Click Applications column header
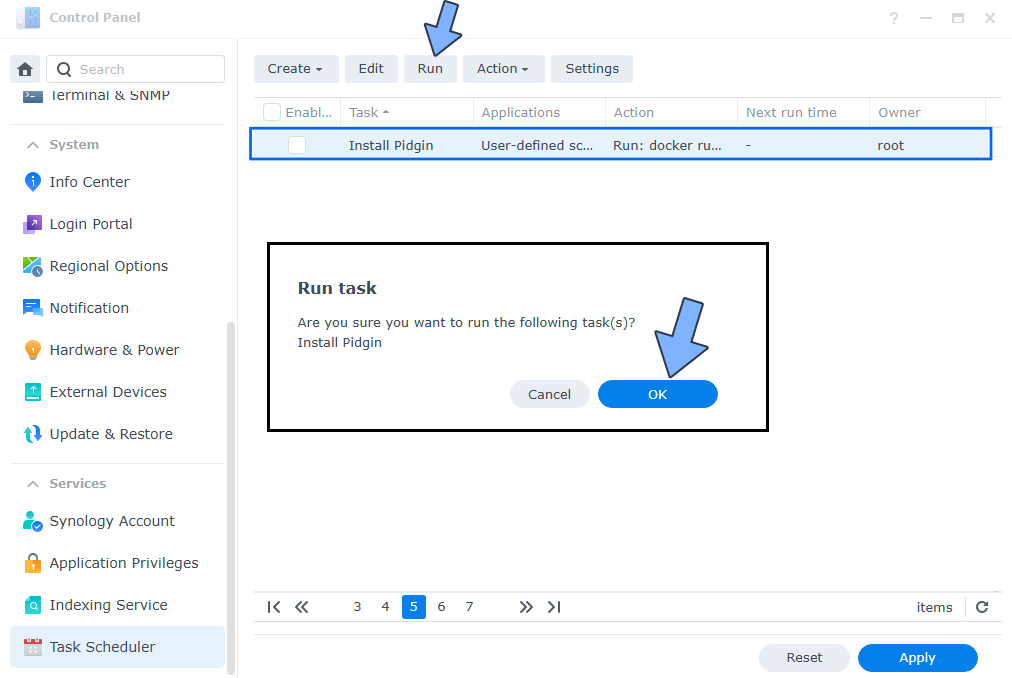Viewport: 1012px width, 678px height. 540,112
